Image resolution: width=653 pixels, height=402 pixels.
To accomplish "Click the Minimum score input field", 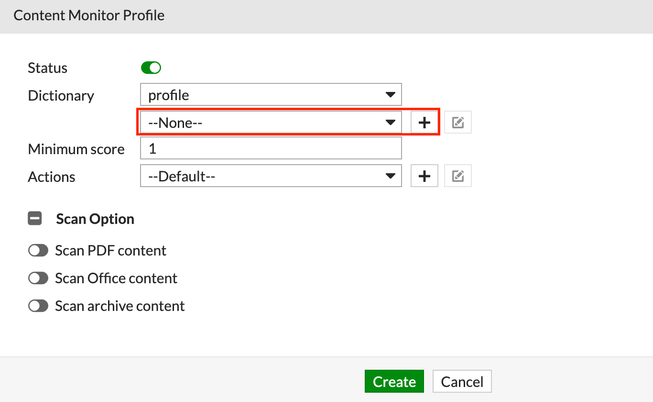I will click(270, 149).
